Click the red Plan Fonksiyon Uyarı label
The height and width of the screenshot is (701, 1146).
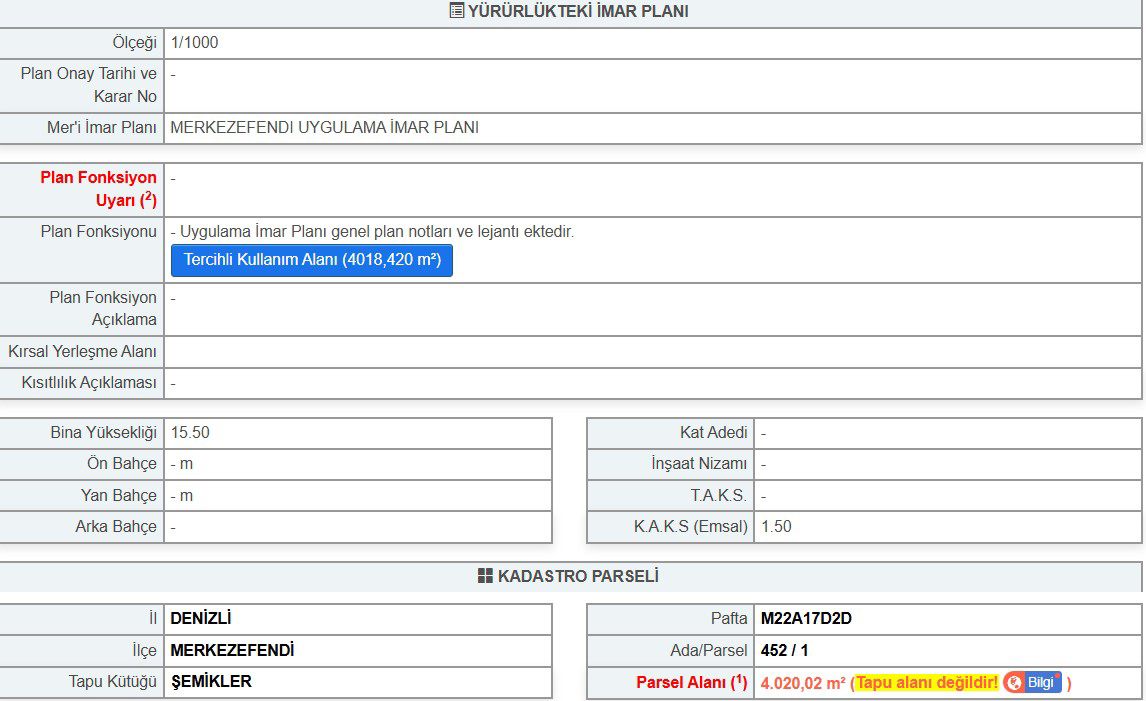98,189
